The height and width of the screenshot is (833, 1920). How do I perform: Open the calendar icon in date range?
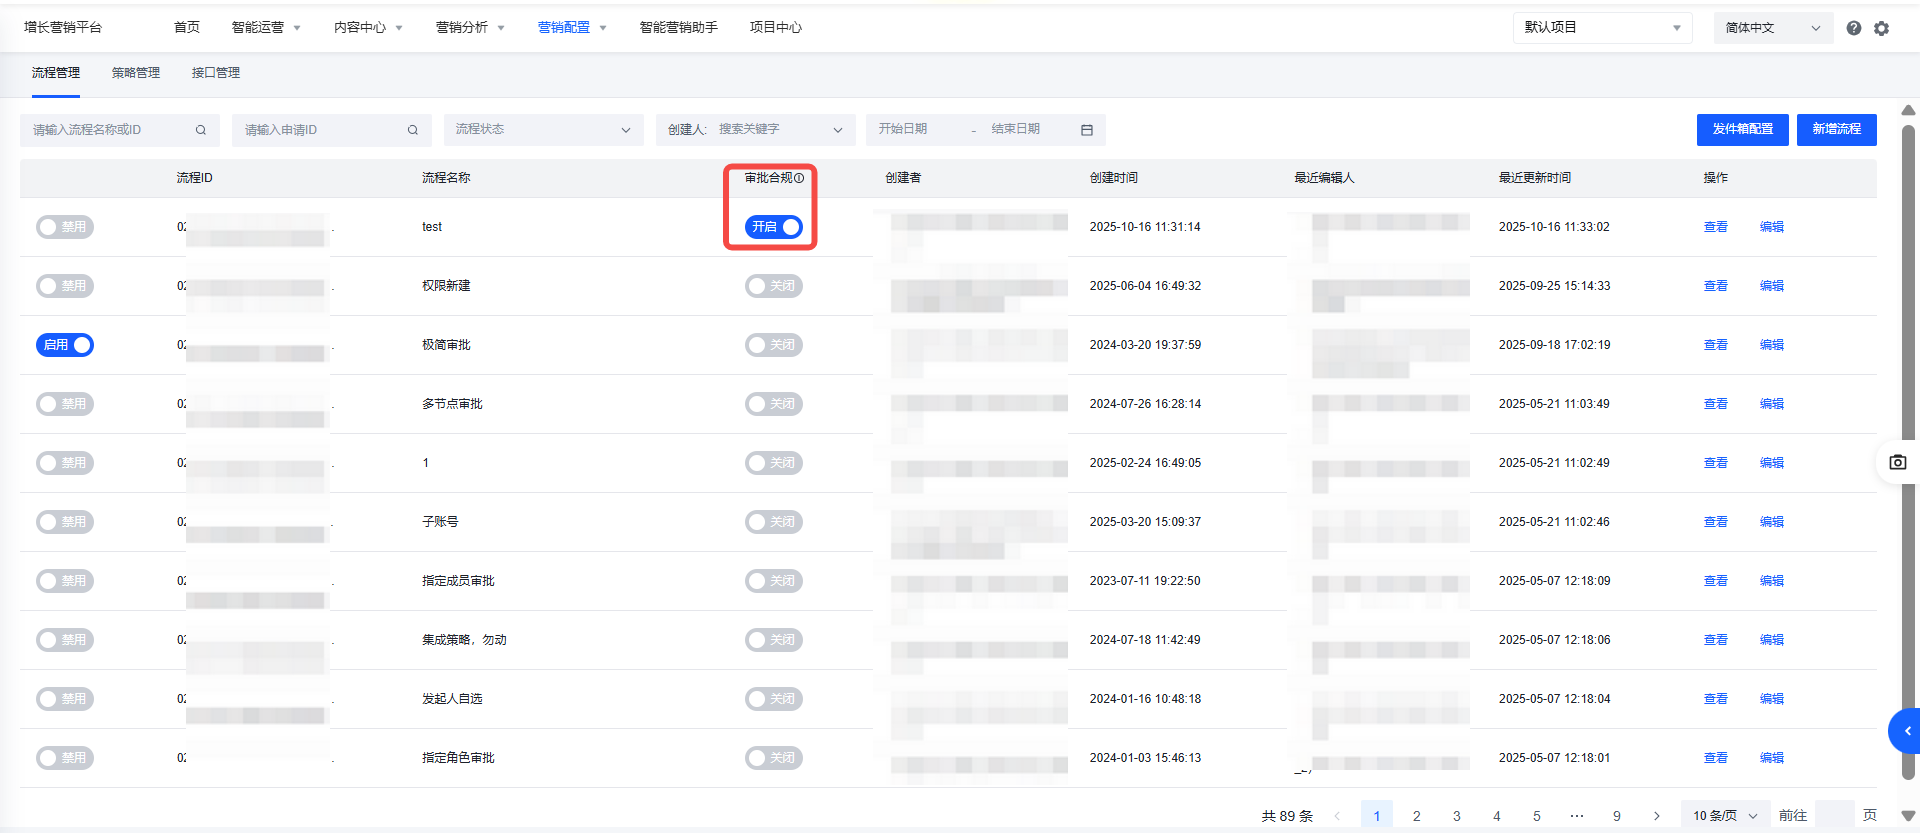1087,130
